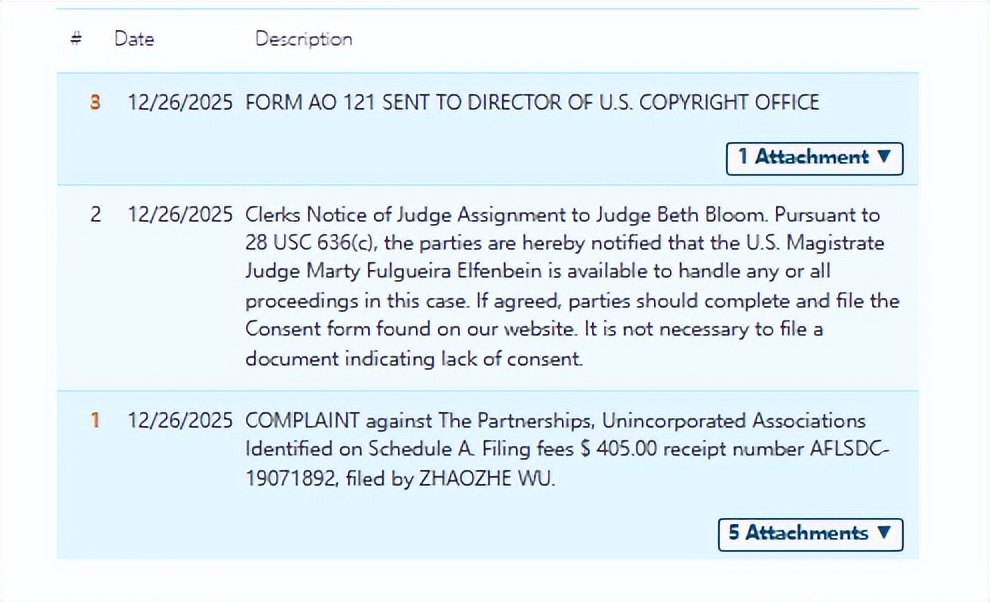The width and height of the screenshot is (990, 602).
Task: Click the date next to Clerks Notice
Action: coord(180,215)
